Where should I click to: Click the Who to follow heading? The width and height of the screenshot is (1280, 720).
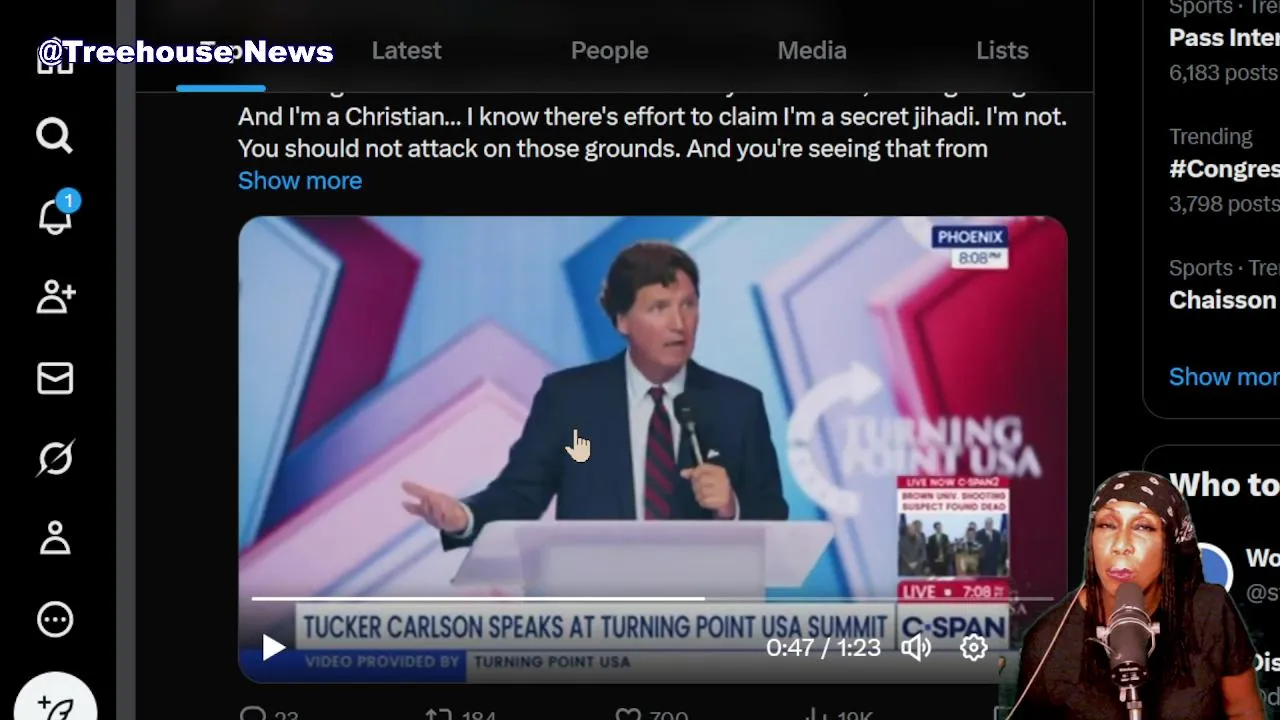1224,485
